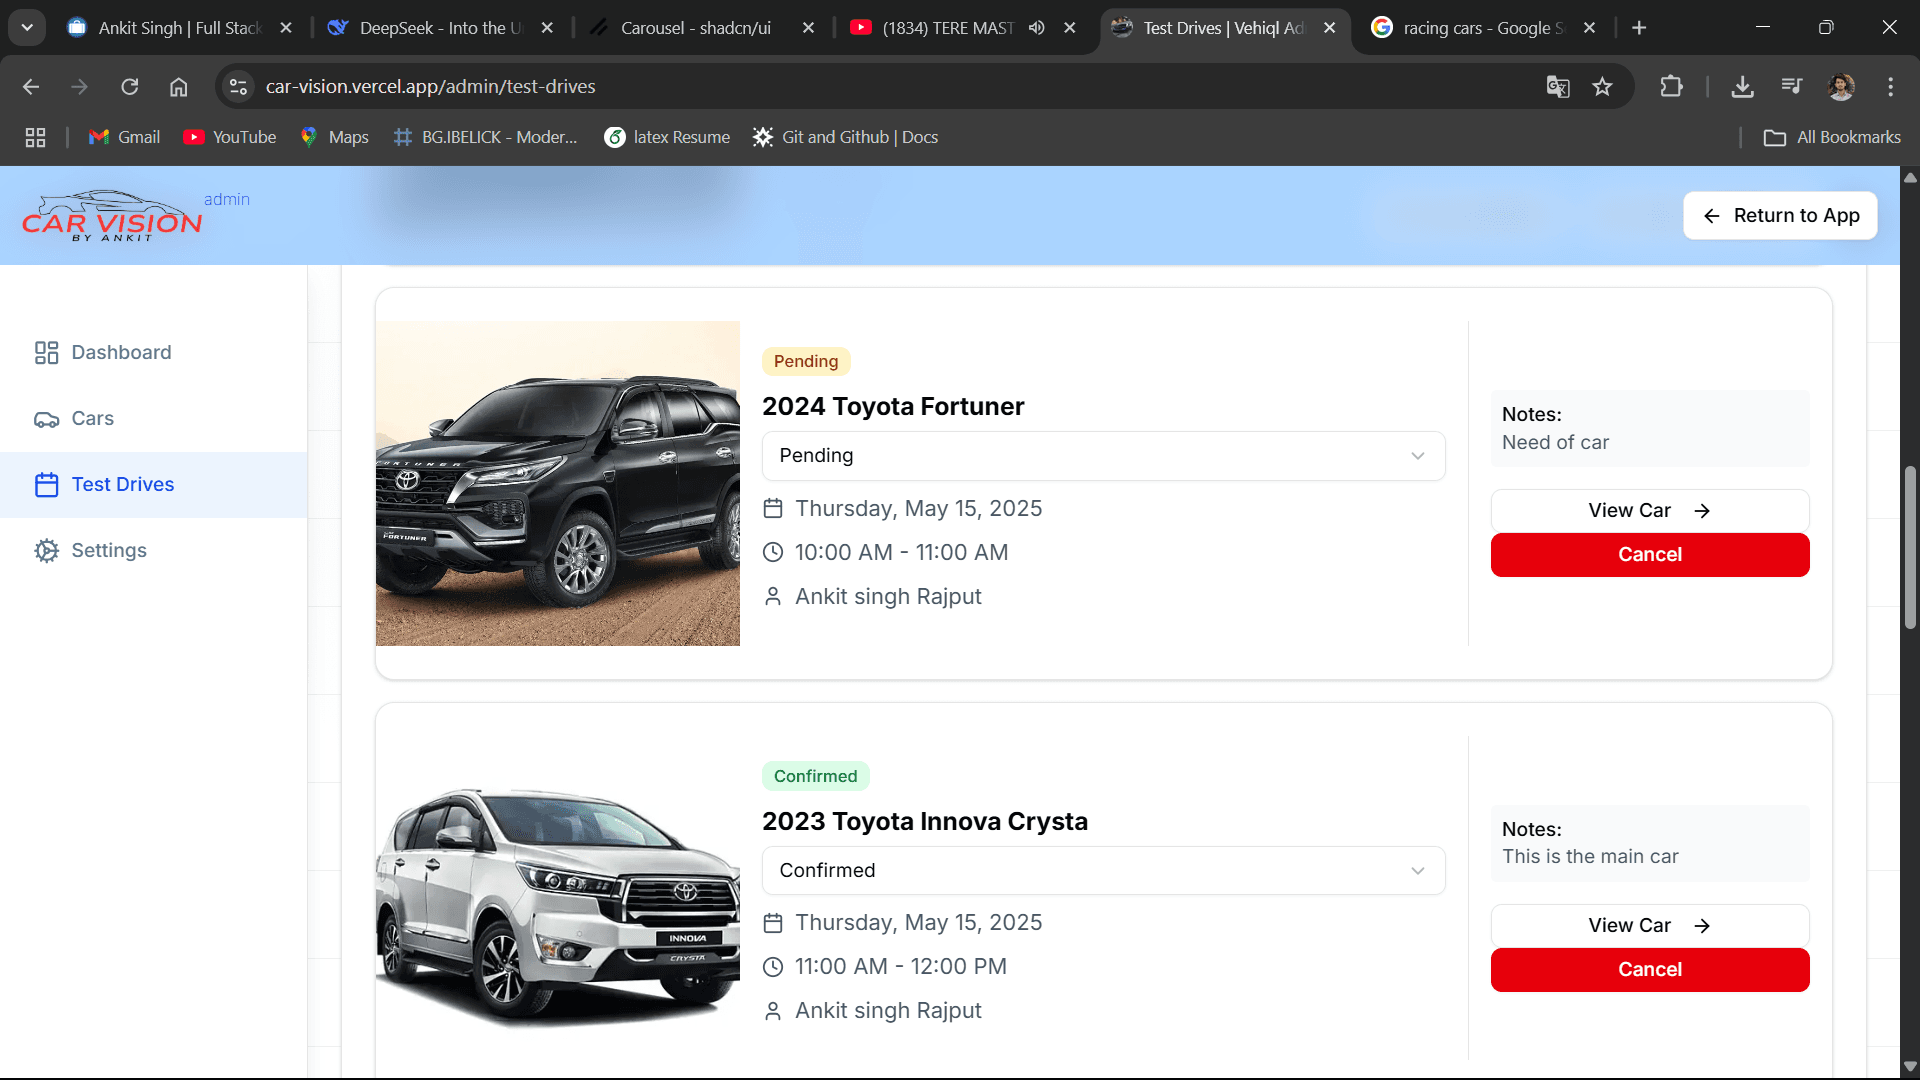Click the Dashboard grid icon
This screenshot has width=1920, height=1080.
point(46,352)
